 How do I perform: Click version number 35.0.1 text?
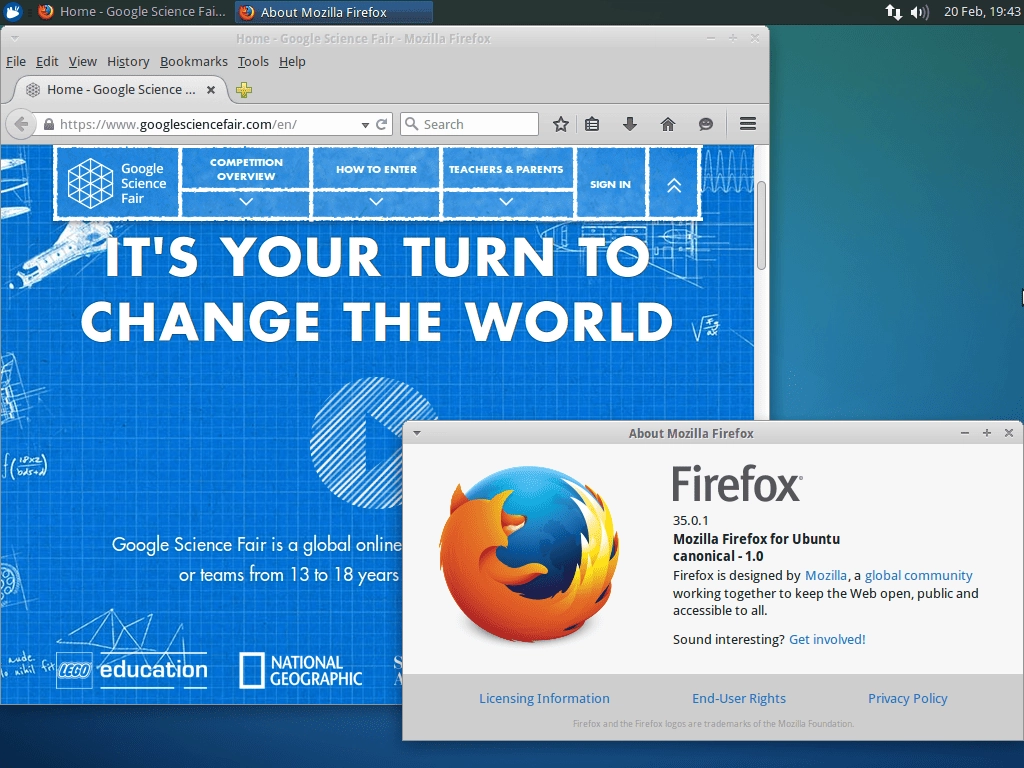coord(690,520)
